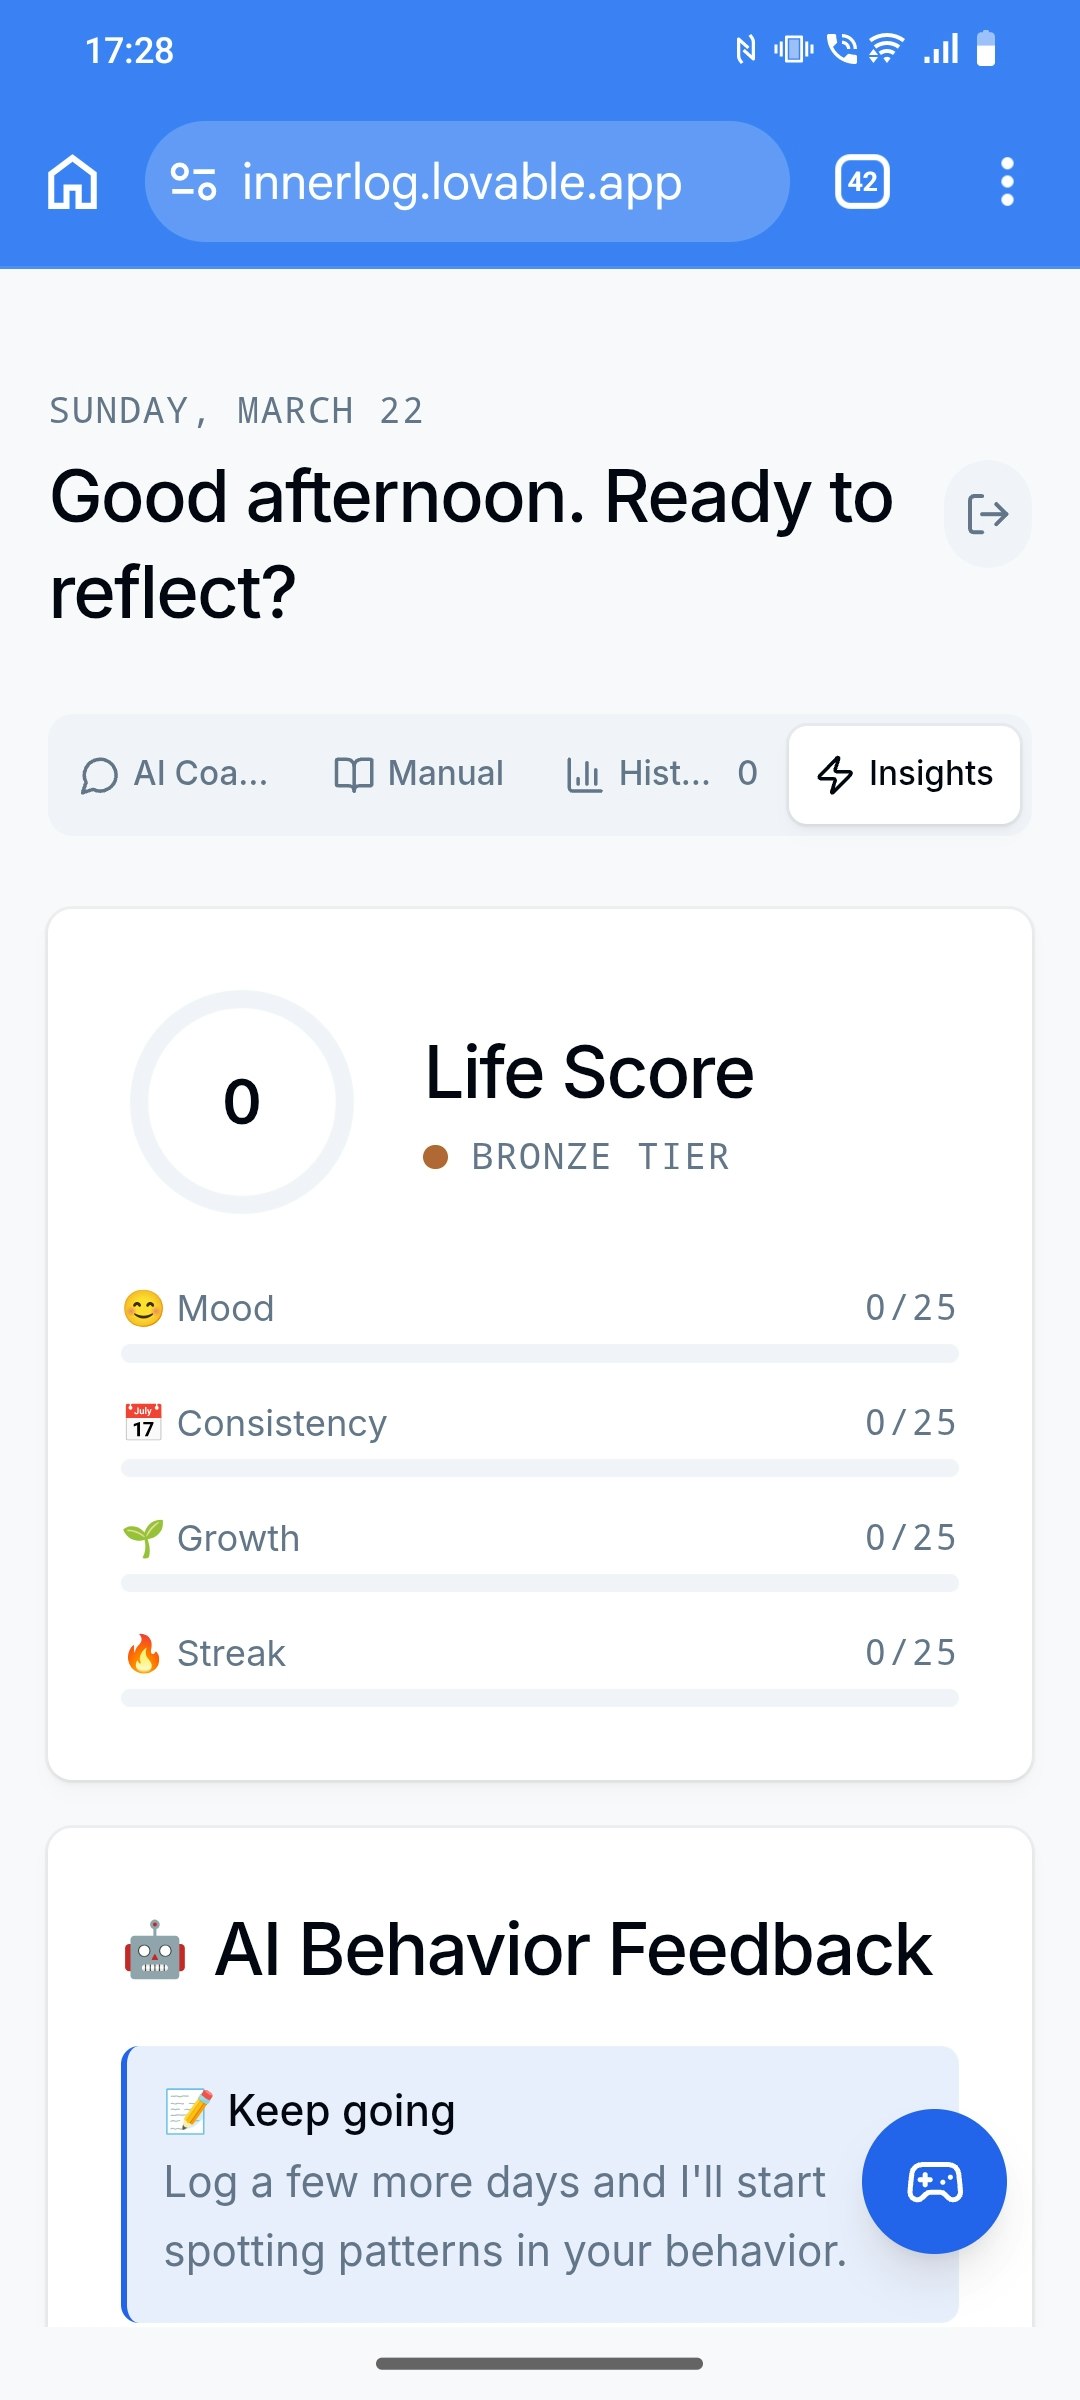Open the Chrome three-dot overflow menu

click(1007, 182)
